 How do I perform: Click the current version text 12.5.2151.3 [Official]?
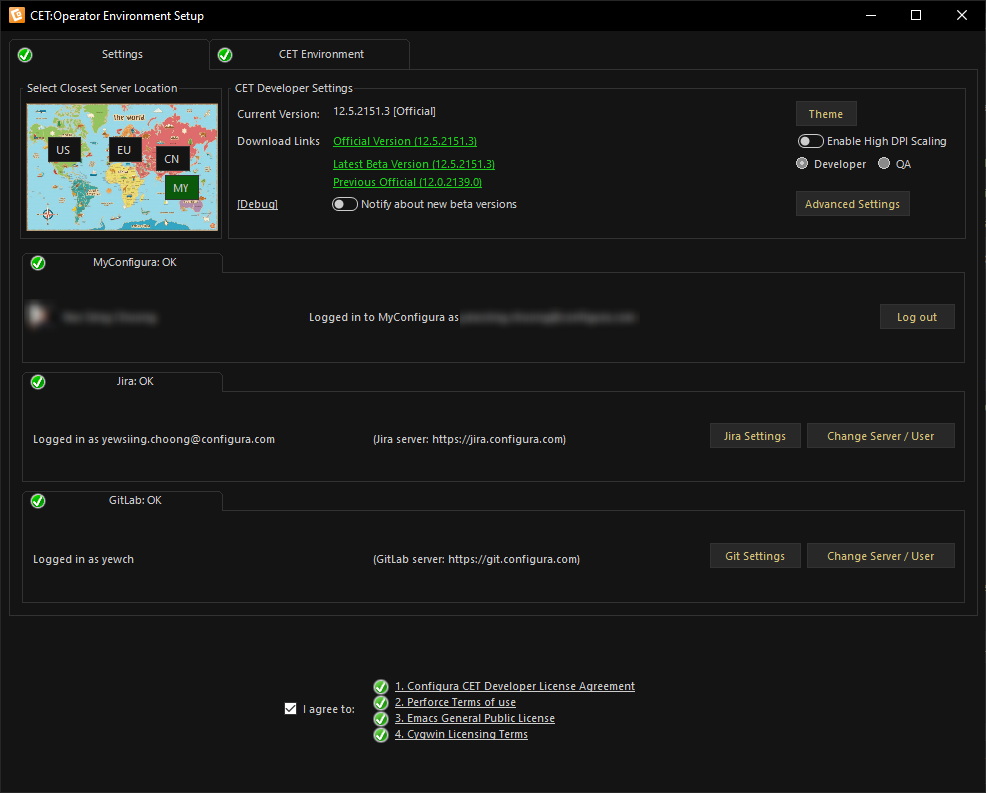[384, 111]
